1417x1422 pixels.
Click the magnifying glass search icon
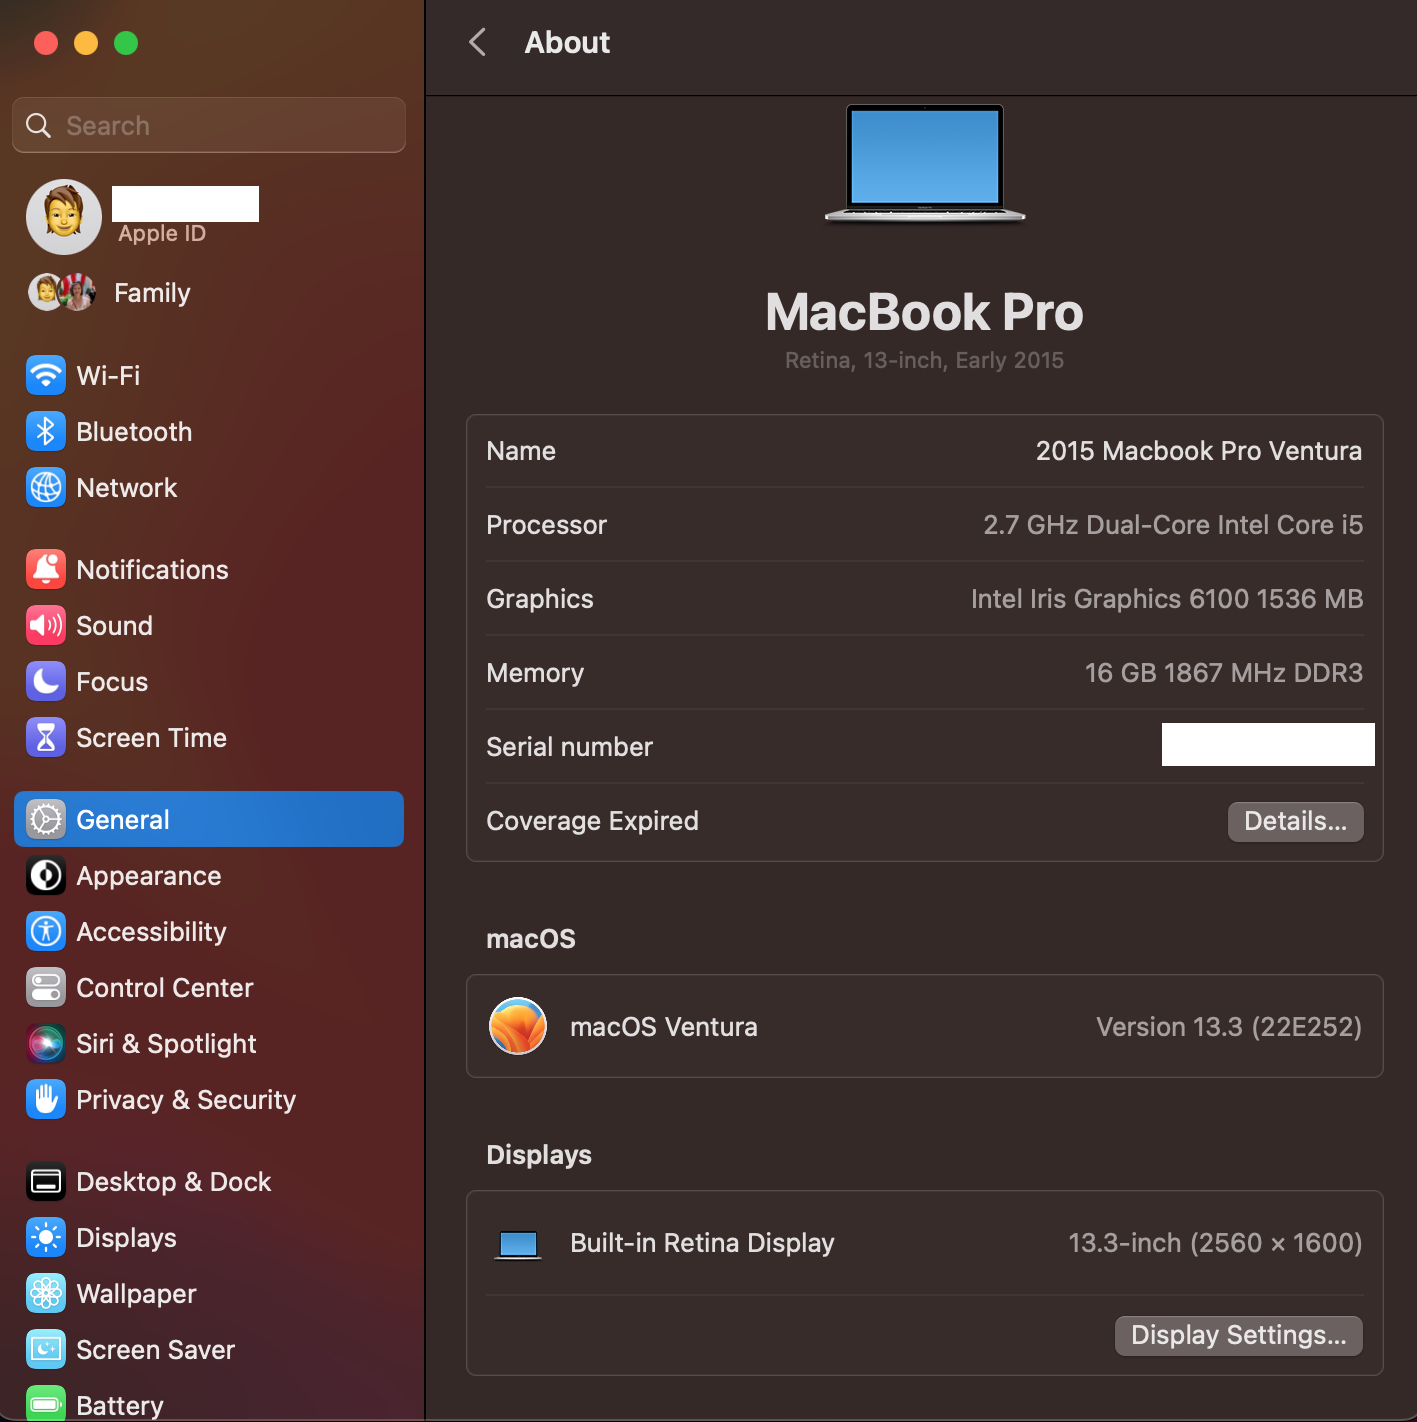point(39,126)
